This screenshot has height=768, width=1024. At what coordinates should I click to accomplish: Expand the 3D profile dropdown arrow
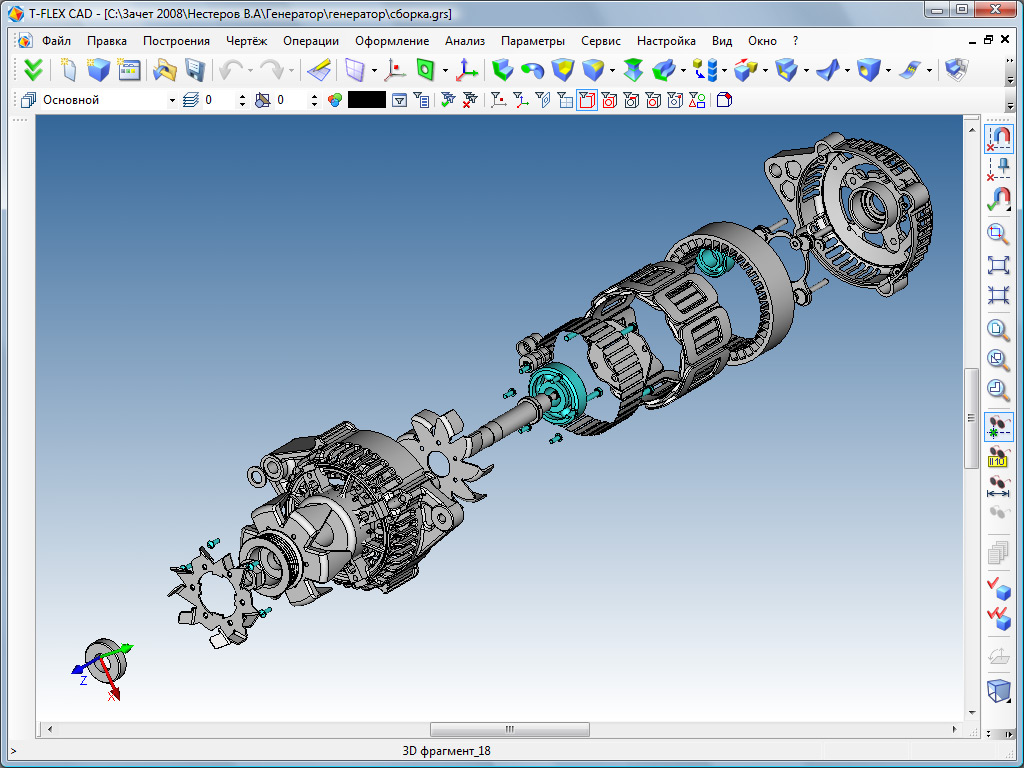[445, 71]
